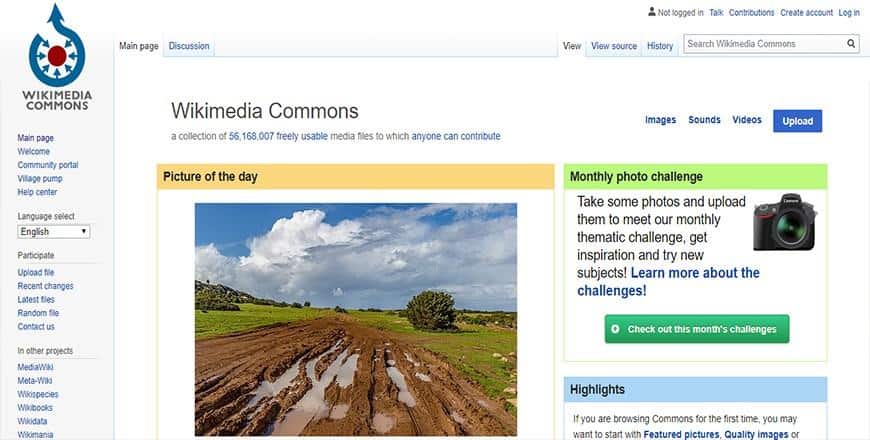Open the View source tab
The image size is (870, 440).
(x=613, y=46)
